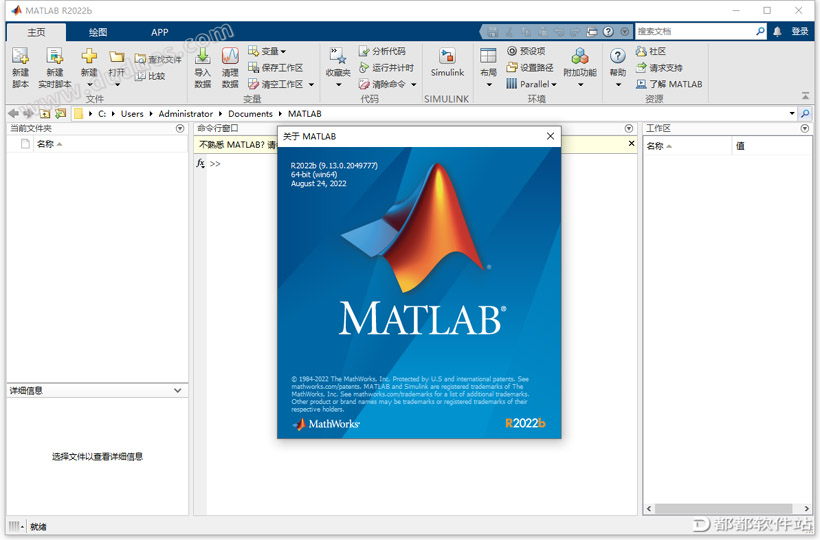Click Set Path (设置路径)
Viewport: 820px width, 540px height.
click(x=530, y=67)
